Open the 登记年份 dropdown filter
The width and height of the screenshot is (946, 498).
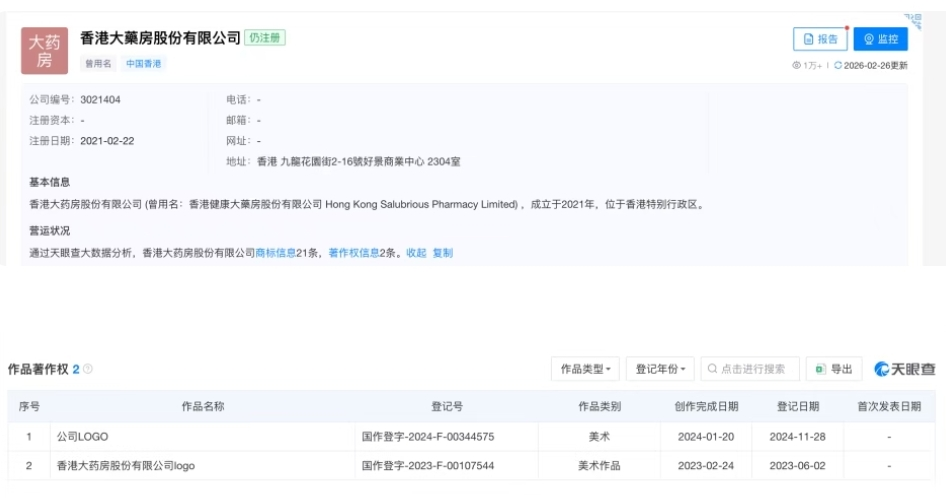pyautogui.click(x=660, y=369)
